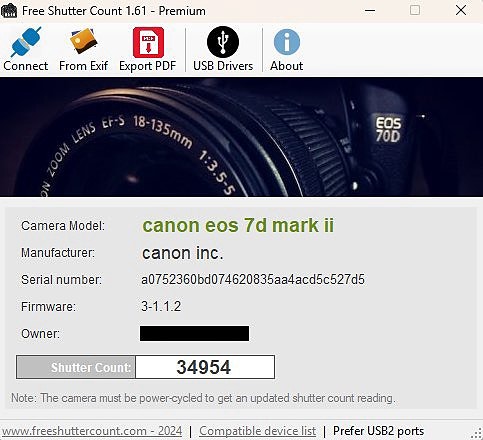Click the Connect plug icon
This screenshot has height=440, width=483.
(x=26, y=42)
